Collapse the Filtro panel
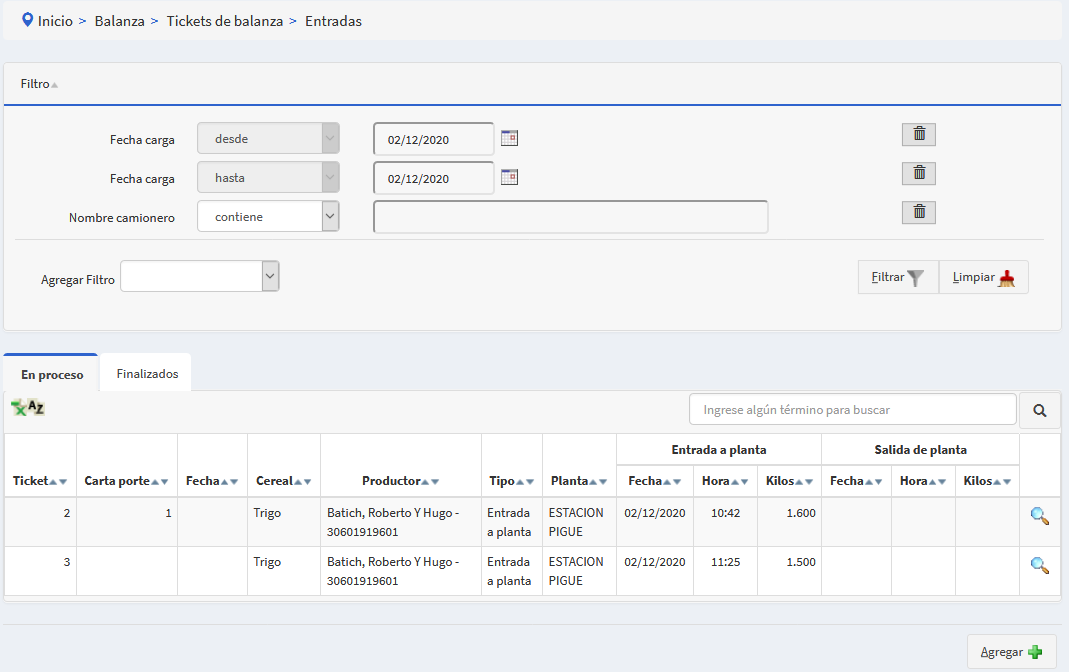Viewport: 1069px width, 672px height. pyautogui.click(x=39, y=85)
